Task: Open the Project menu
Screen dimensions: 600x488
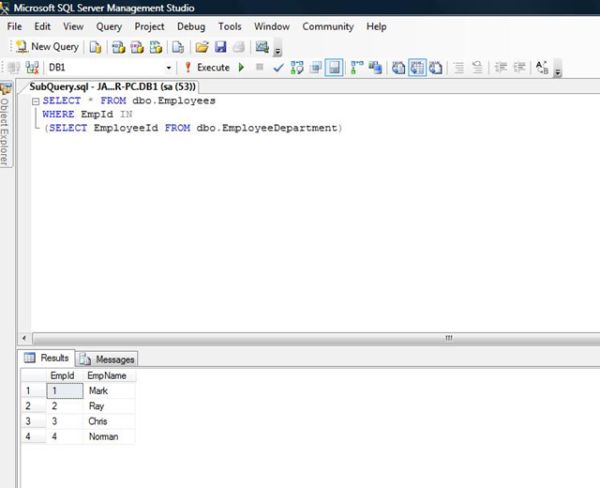Action: click(149, 26)
